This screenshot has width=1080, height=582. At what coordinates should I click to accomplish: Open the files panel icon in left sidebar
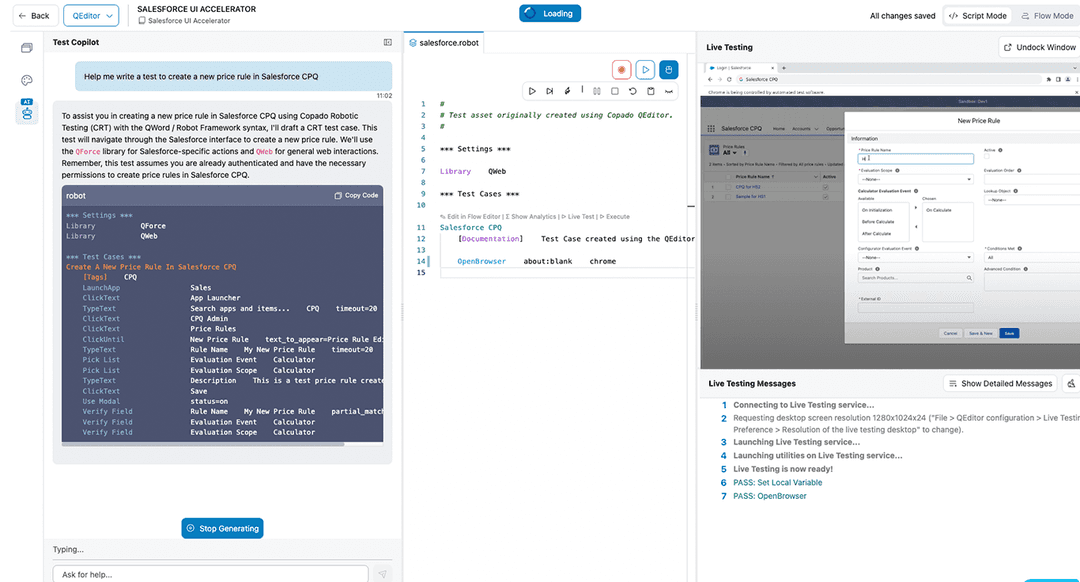coord(26,48)
